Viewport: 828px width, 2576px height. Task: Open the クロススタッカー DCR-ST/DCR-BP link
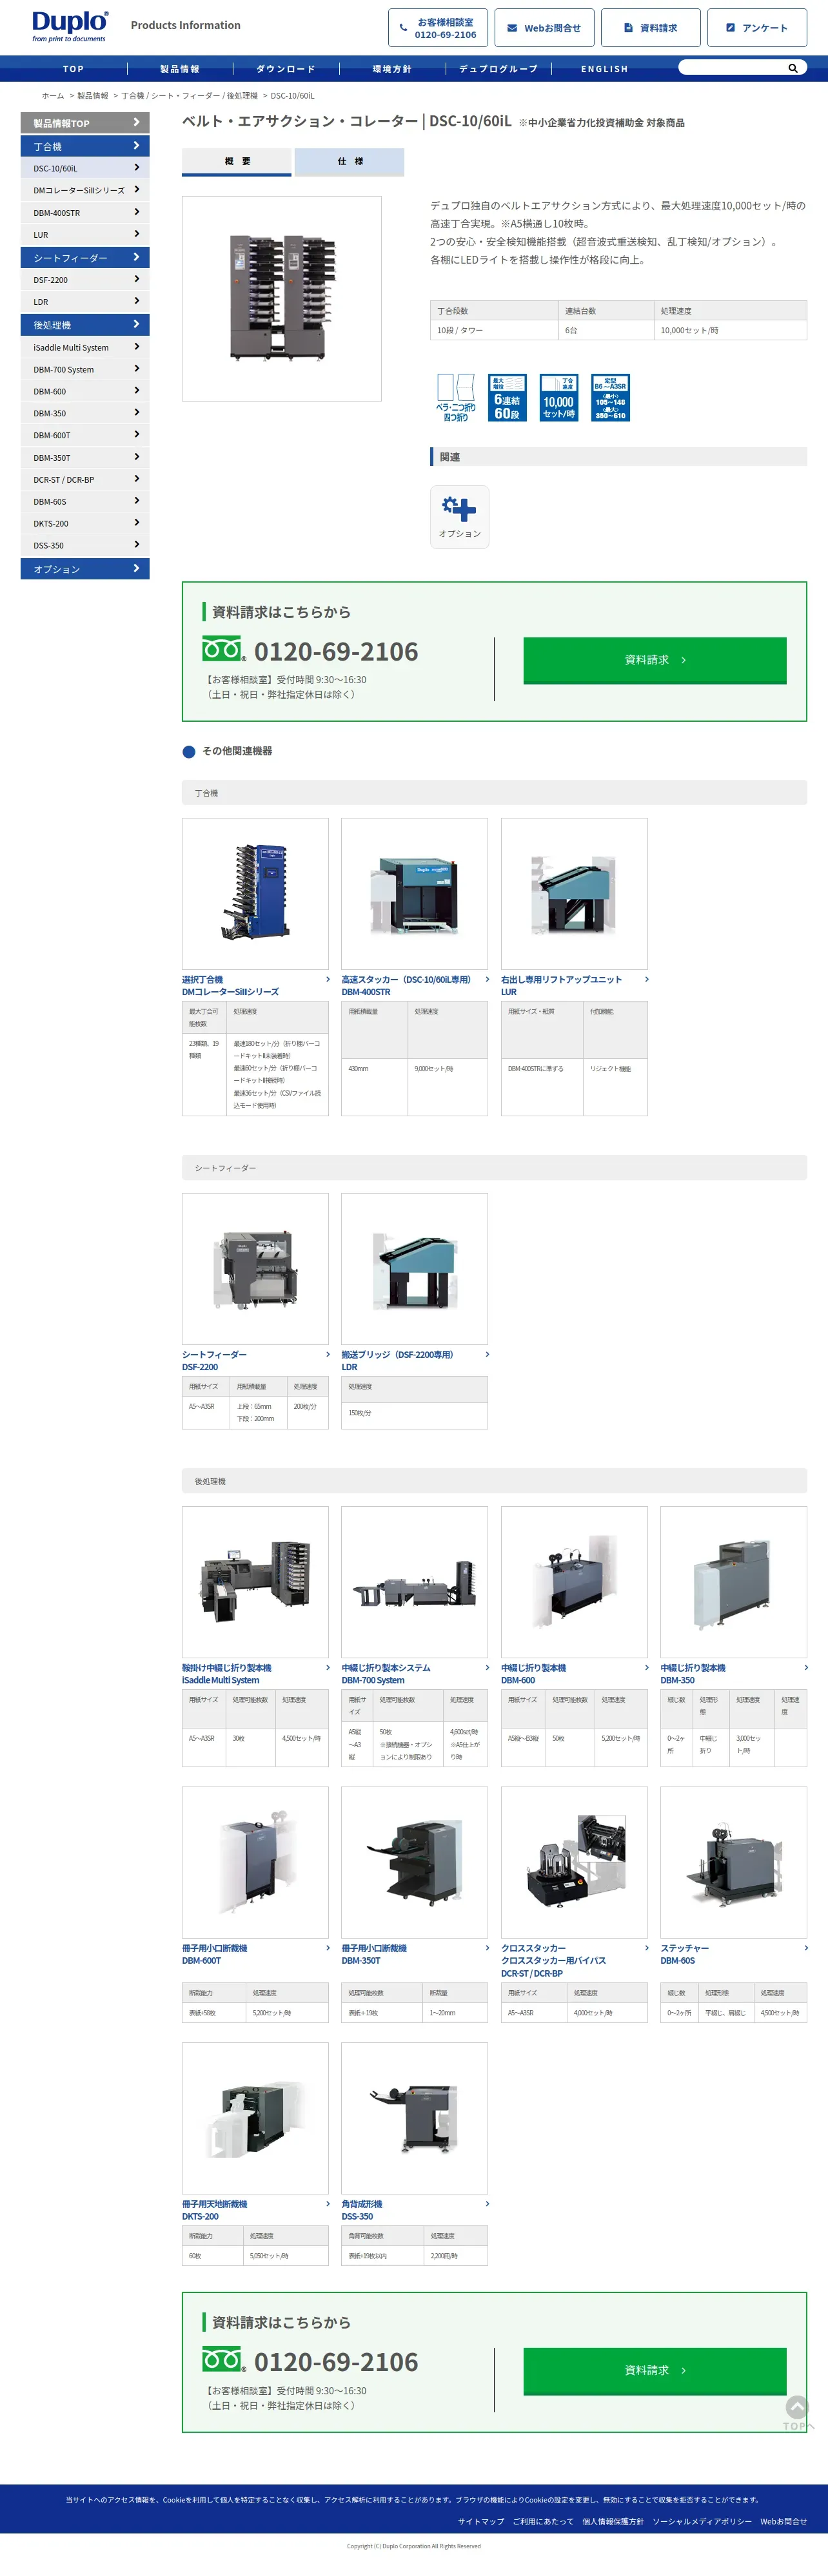pos(553,1960)
